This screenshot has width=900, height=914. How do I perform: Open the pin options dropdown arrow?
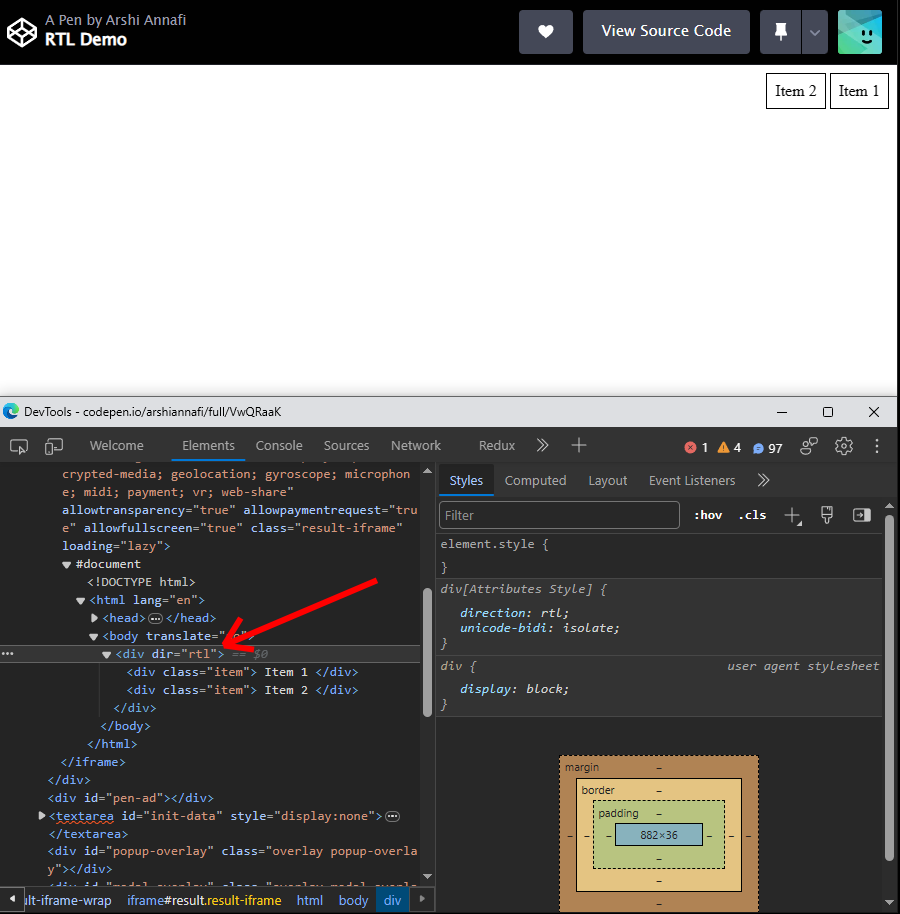(815, 31)
